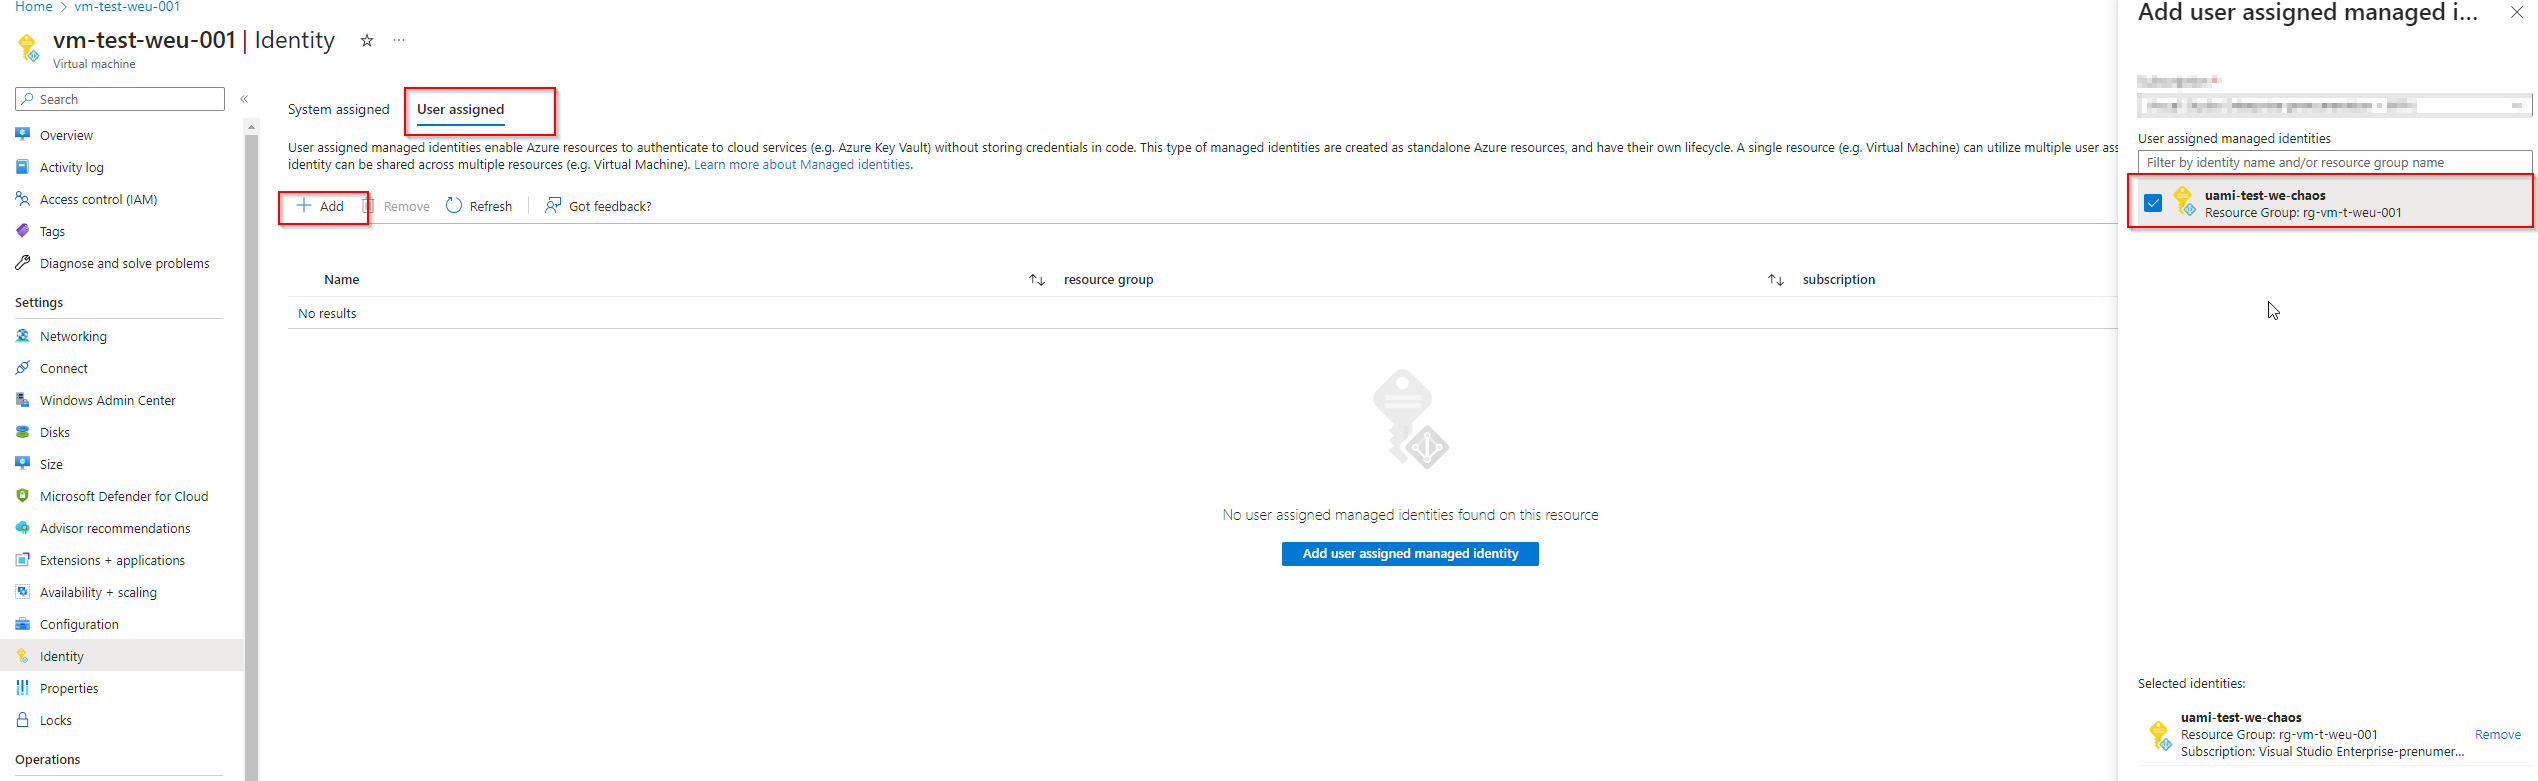Viewport: 2538px width, 781px height.
Task: Sort by resource group column arrows
Action: click(x=1776, y=280)
